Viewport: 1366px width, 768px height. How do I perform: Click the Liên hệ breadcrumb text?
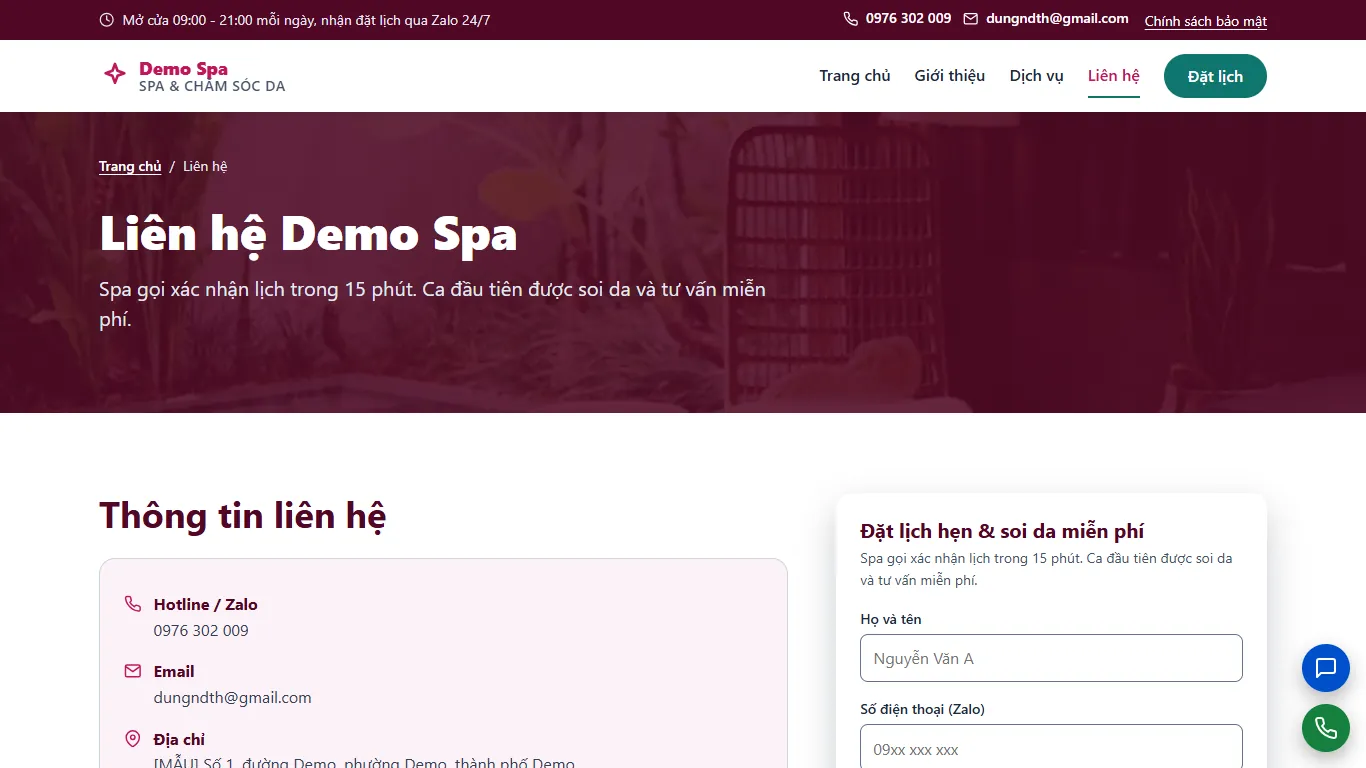coord(205,167)
